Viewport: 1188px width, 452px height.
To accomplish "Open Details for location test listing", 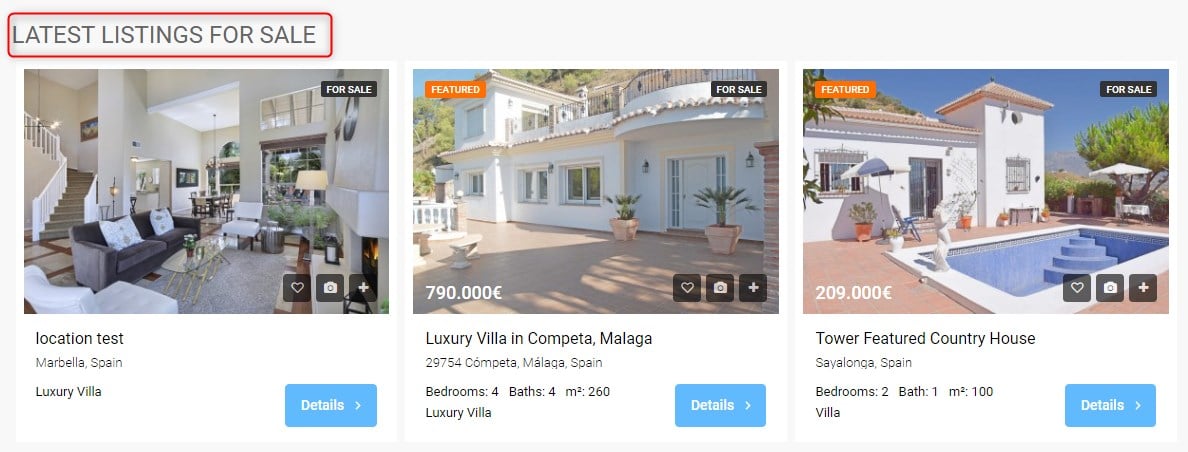I will coord(331,405).
